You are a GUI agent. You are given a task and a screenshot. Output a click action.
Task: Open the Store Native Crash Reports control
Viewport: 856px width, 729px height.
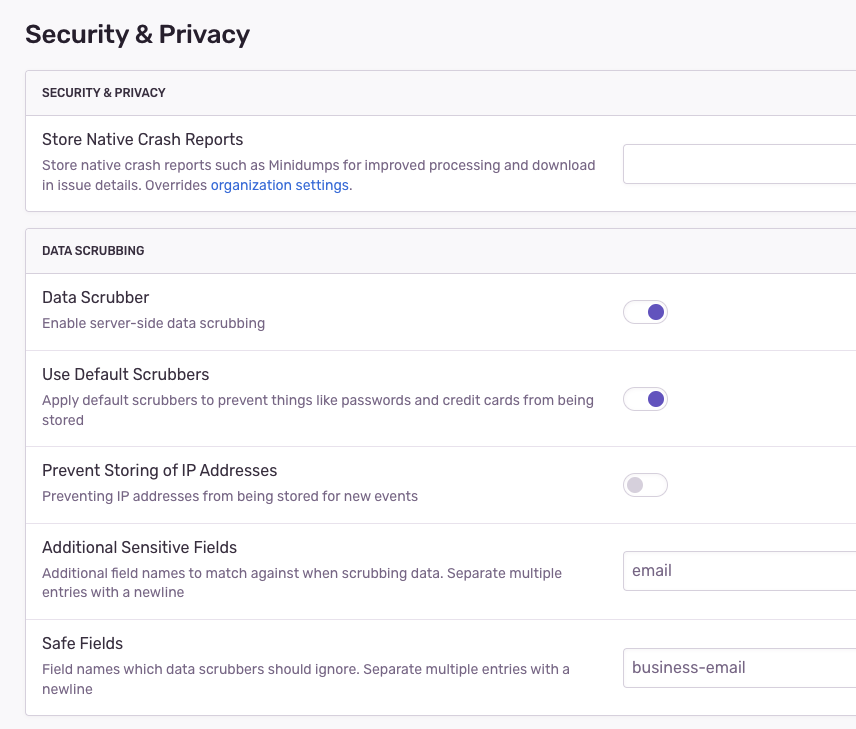pos(740,163)
